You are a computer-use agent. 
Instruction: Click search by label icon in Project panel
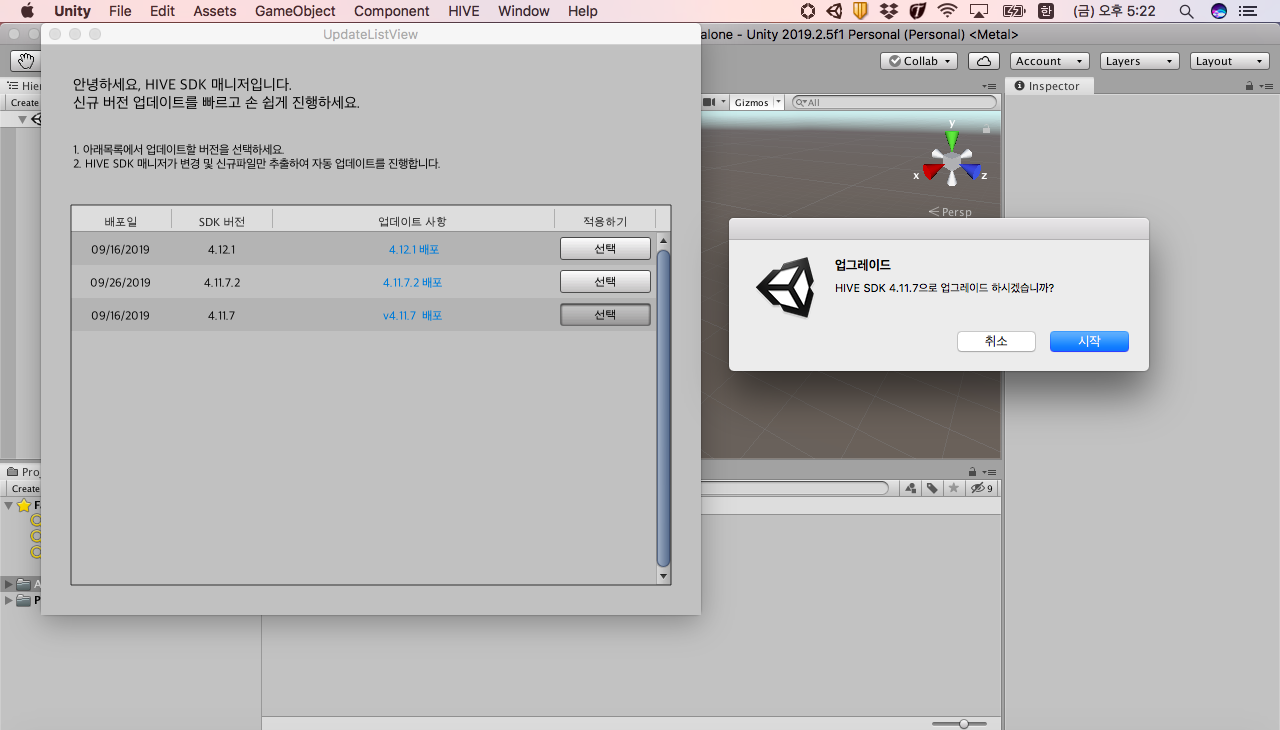point(932,488)
